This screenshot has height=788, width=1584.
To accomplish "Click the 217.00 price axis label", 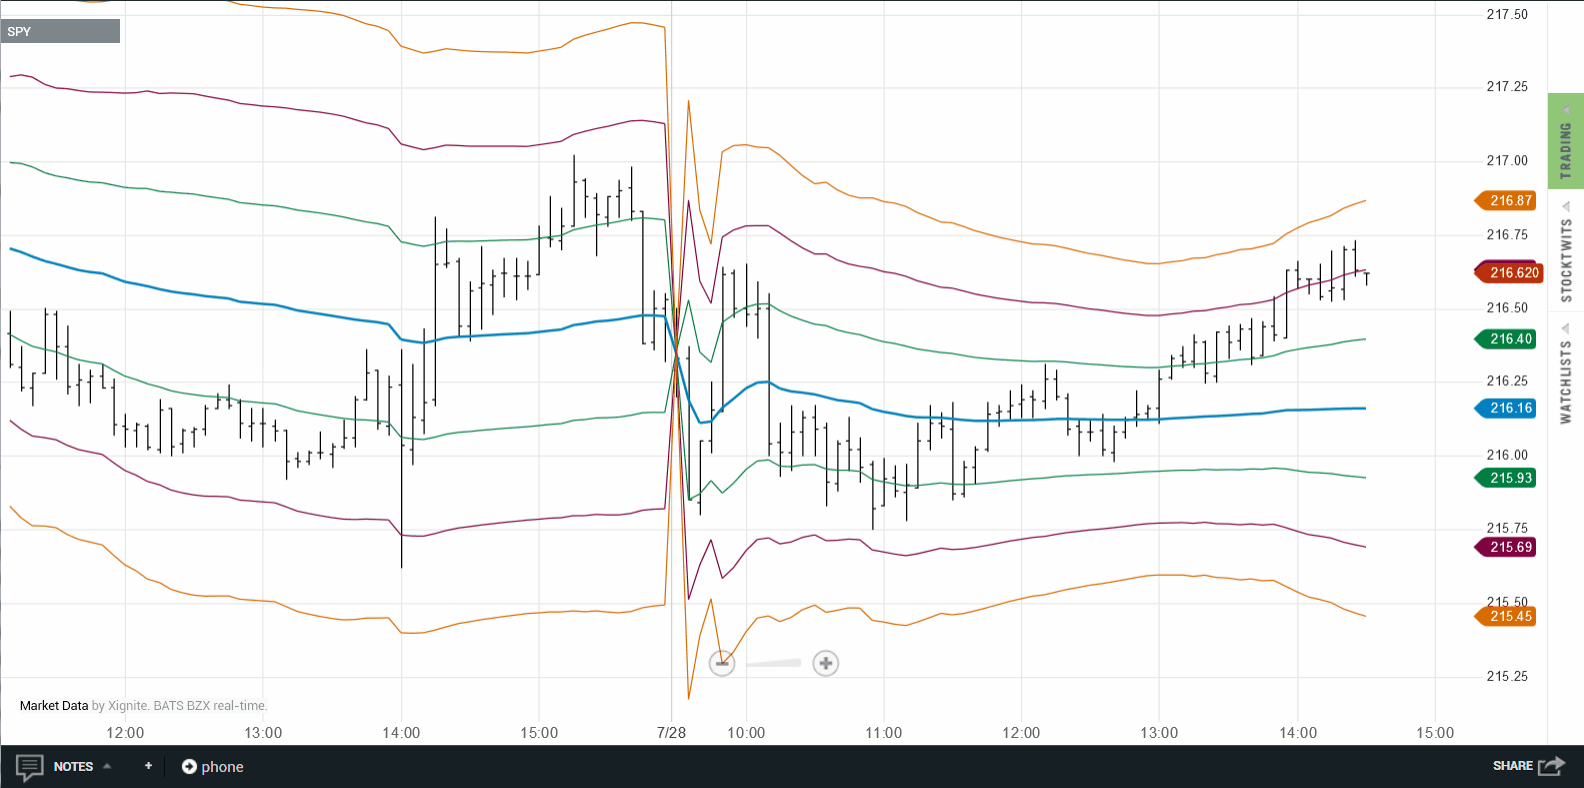I will tap(1507, 160).
